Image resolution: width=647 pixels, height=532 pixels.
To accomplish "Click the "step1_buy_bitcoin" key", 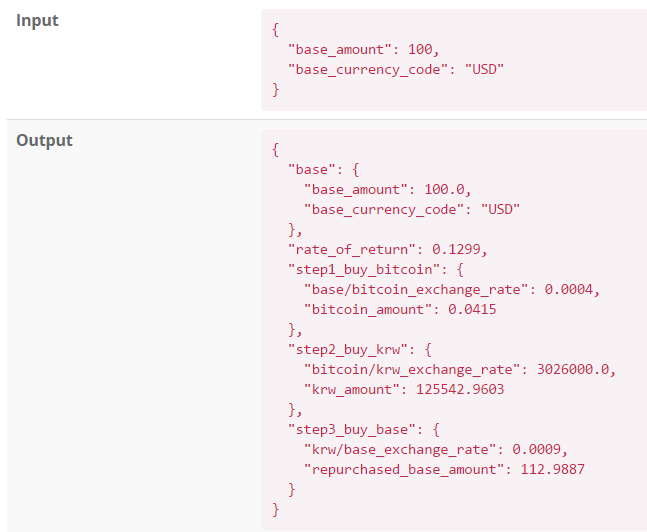I will (364, 270).
